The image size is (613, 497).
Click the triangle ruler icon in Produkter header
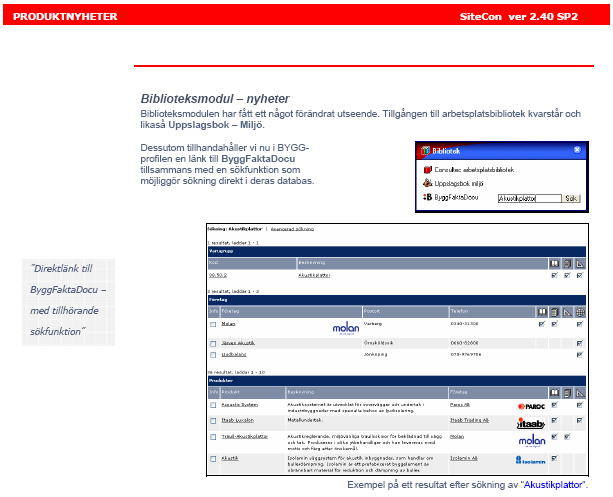click(580, 393)
